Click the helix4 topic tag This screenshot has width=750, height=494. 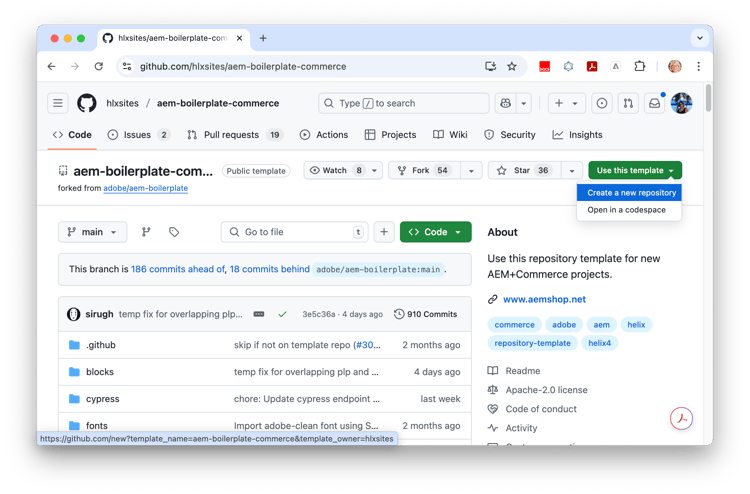point(600,343)
